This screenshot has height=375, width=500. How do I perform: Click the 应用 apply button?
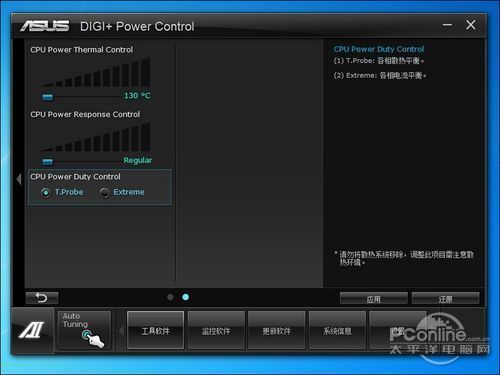[374, 299]
